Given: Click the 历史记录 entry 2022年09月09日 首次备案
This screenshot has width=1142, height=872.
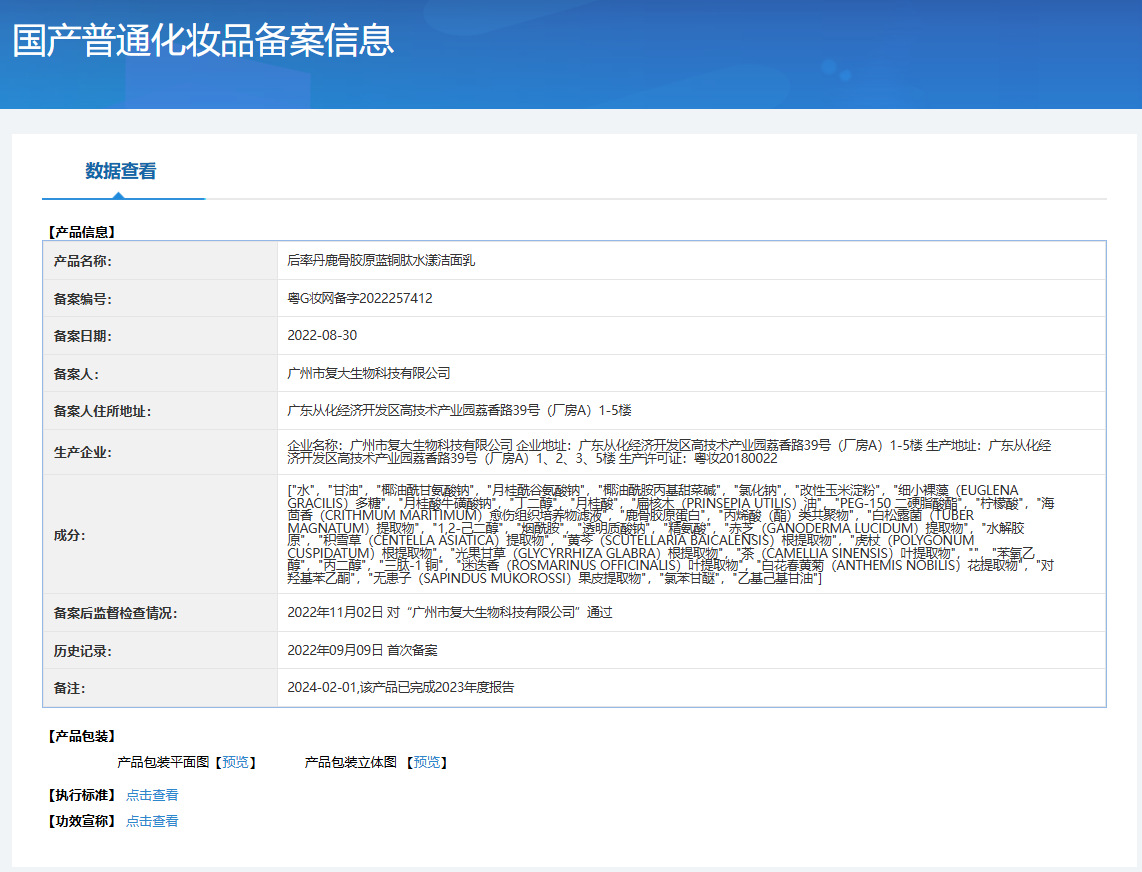Looking at the screenshot, I should point(362,650).
